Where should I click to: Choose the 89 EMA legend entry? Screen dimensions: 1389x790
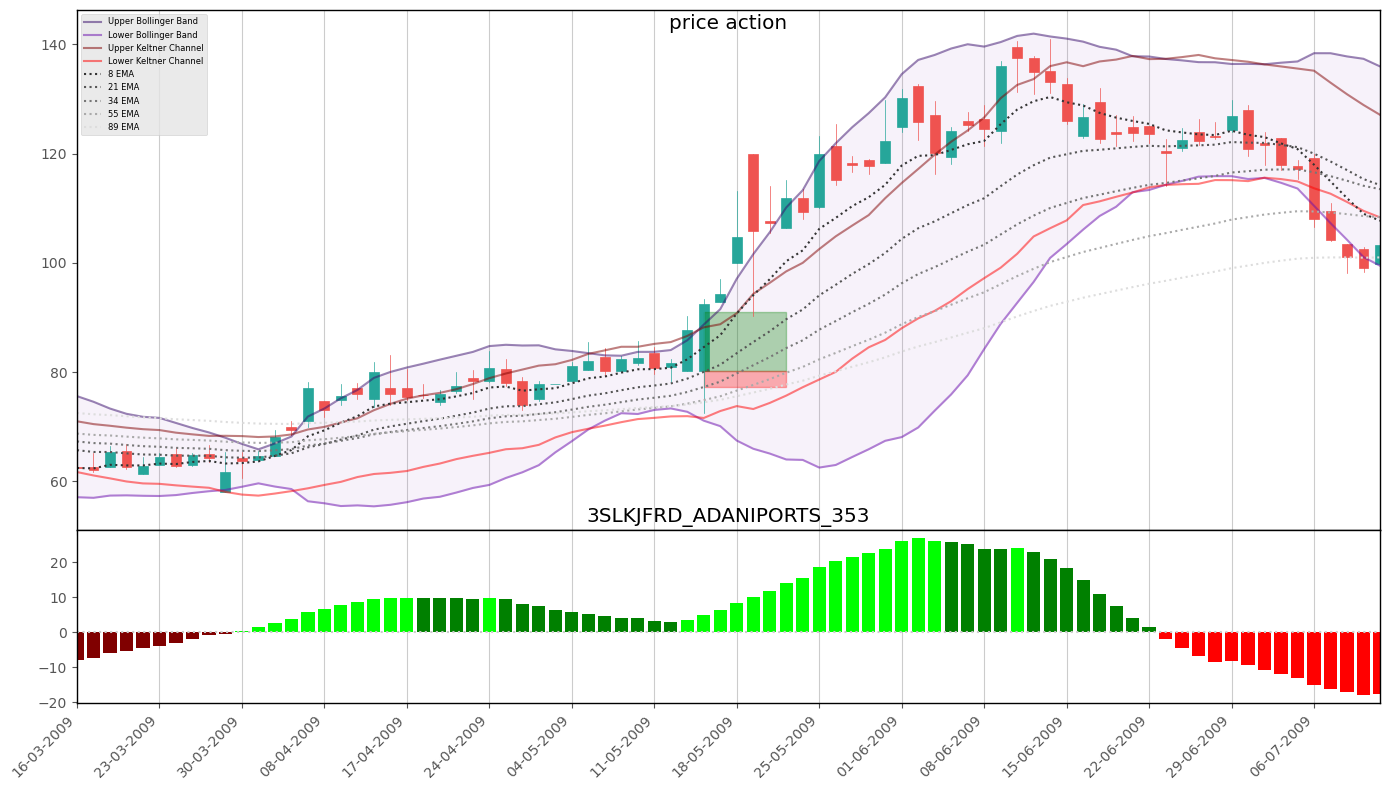(122, 127)
